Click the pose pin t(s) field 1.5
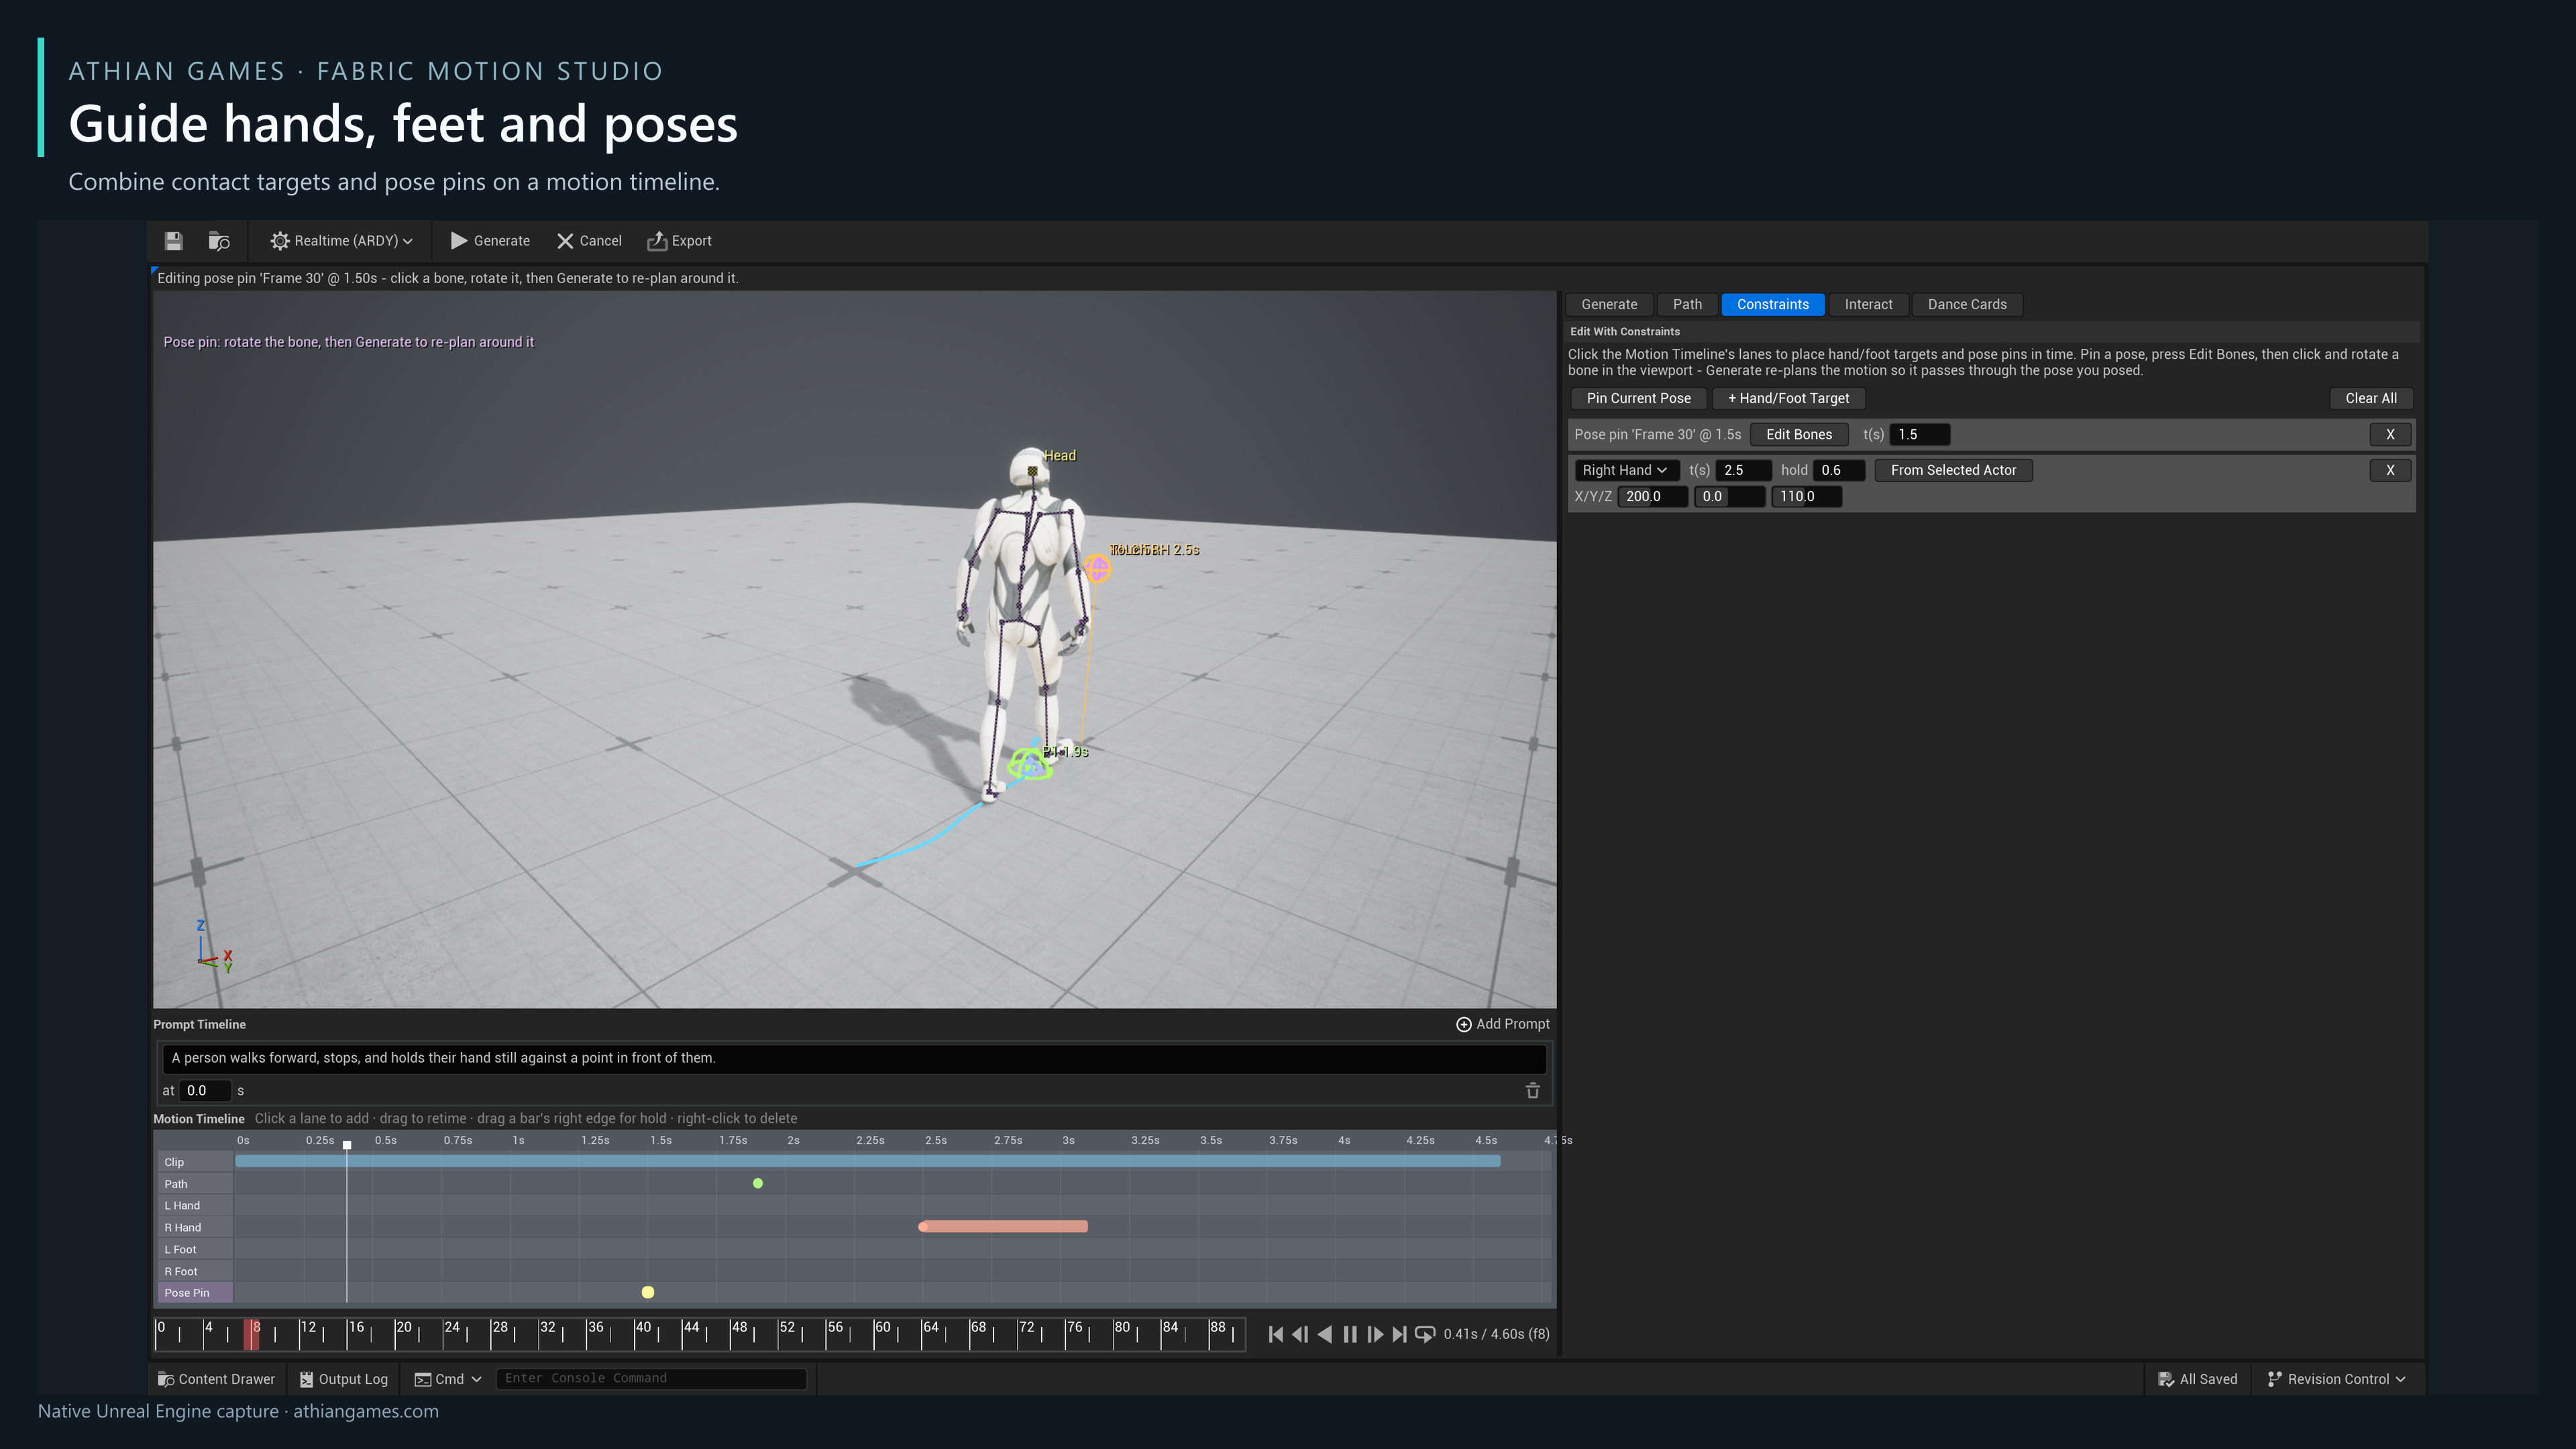The image size is (2576, 1449). 1919,434
